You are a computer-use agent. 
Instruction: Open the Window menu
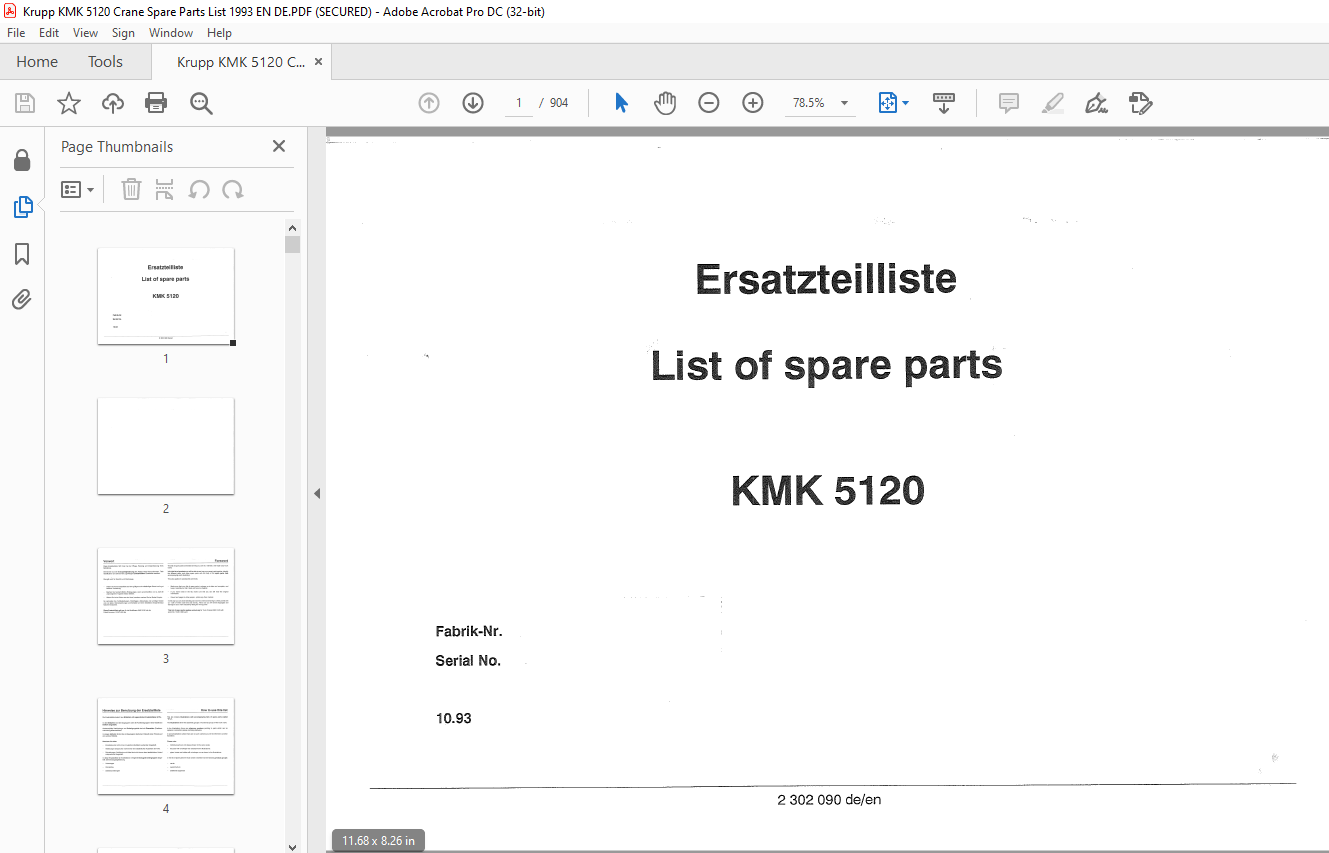click(171, 33)
